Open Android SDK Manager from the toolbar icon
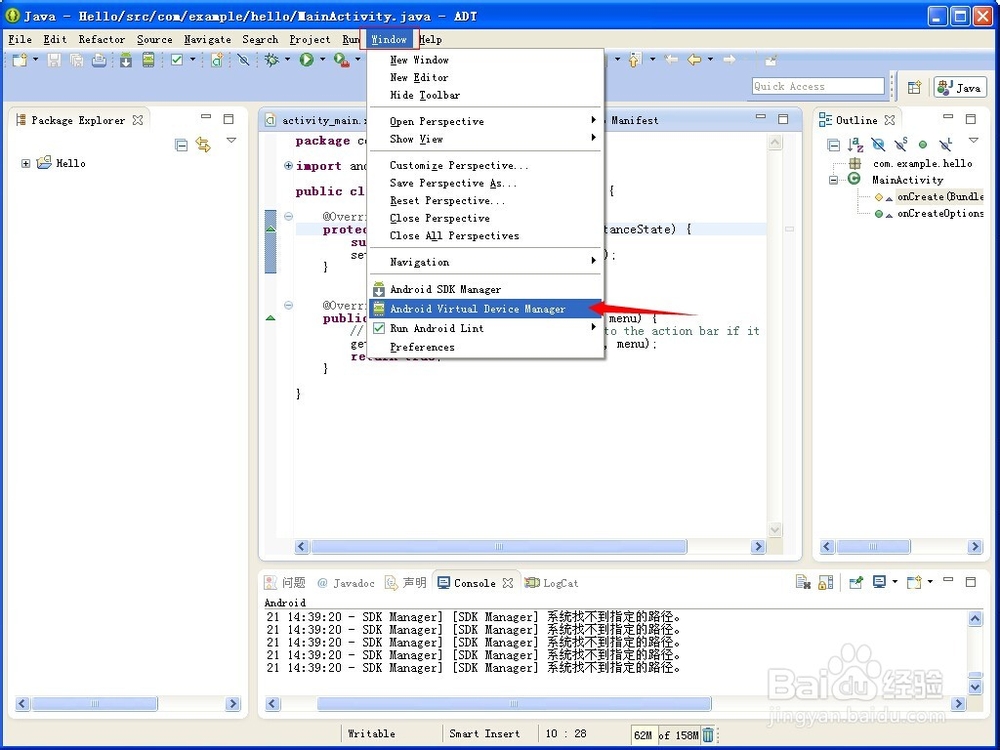This screenshot has width=1000, height=750. tap(126, 60)
